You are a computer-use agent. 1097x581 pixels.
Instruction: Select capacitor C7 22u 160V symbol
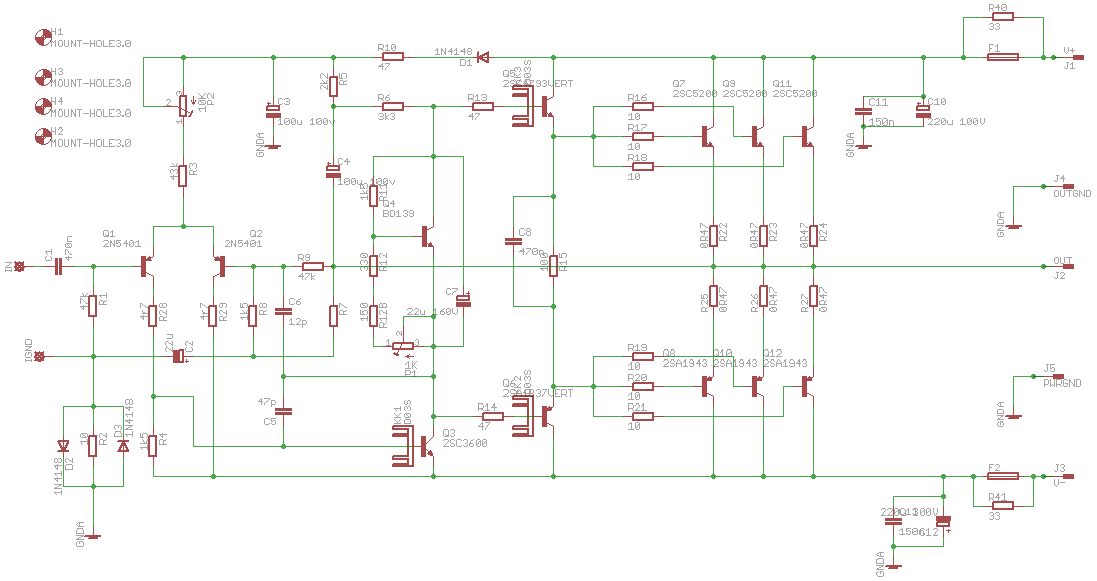(463, 301)
